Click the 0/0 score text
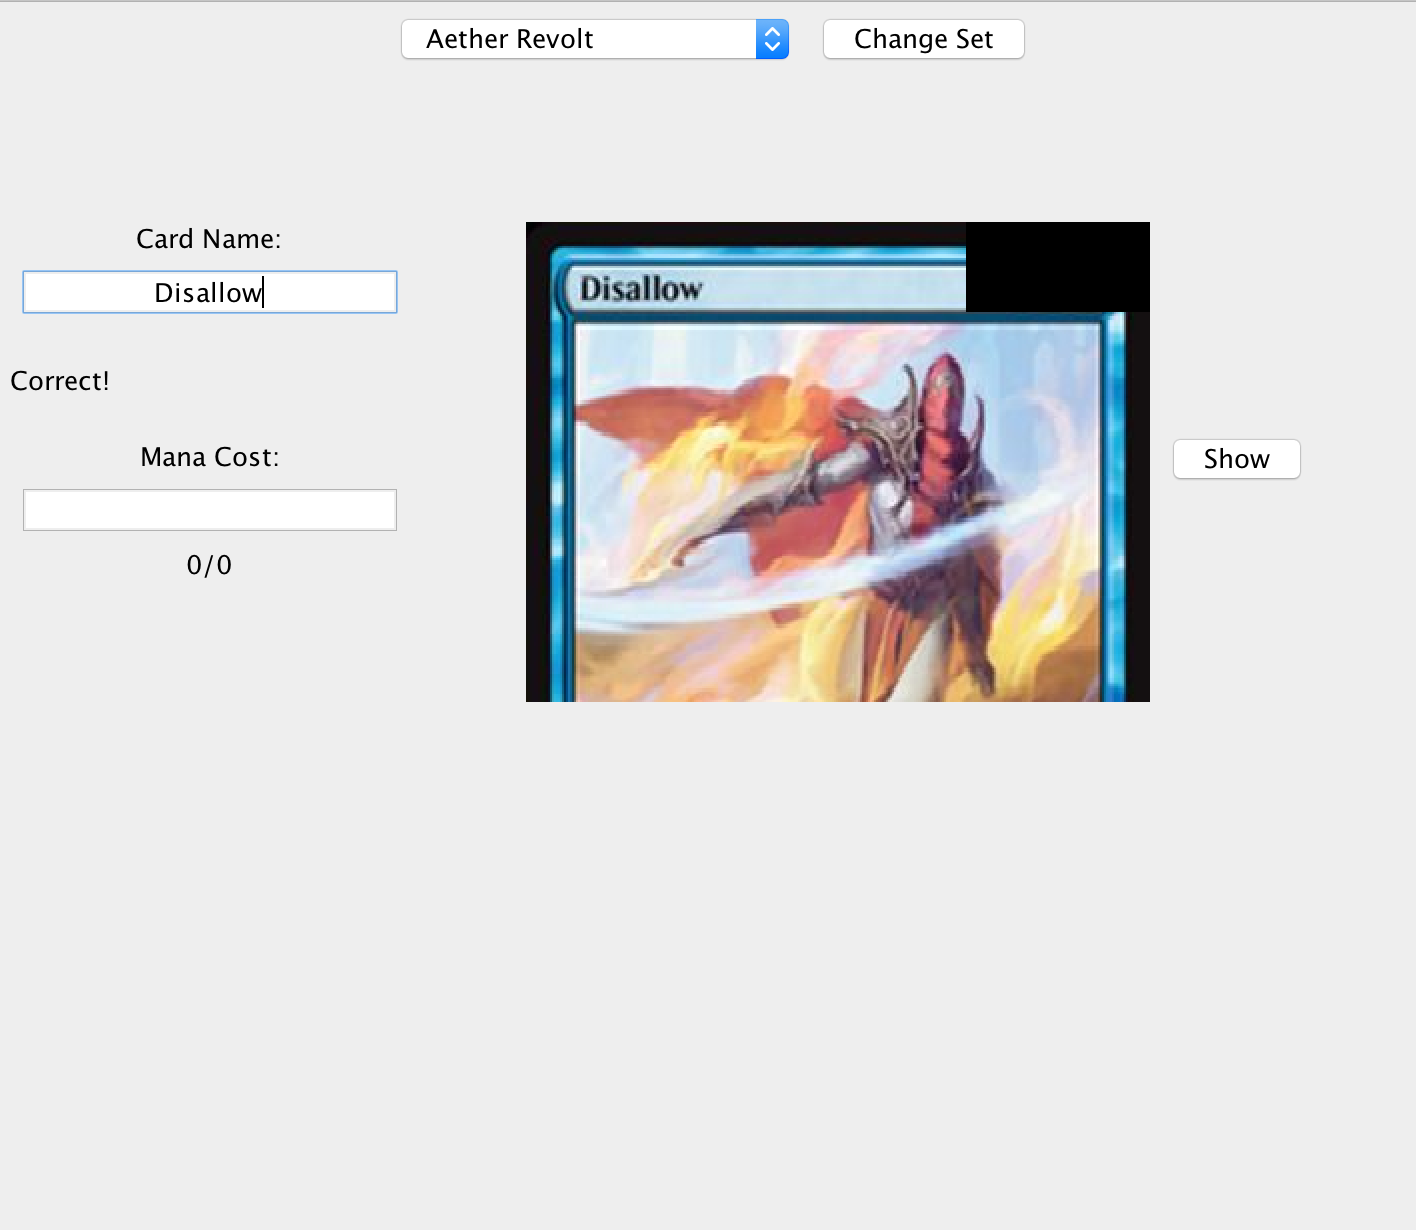The height and width of the screenshot is (1230, 1416). click(x=209, y=565)
